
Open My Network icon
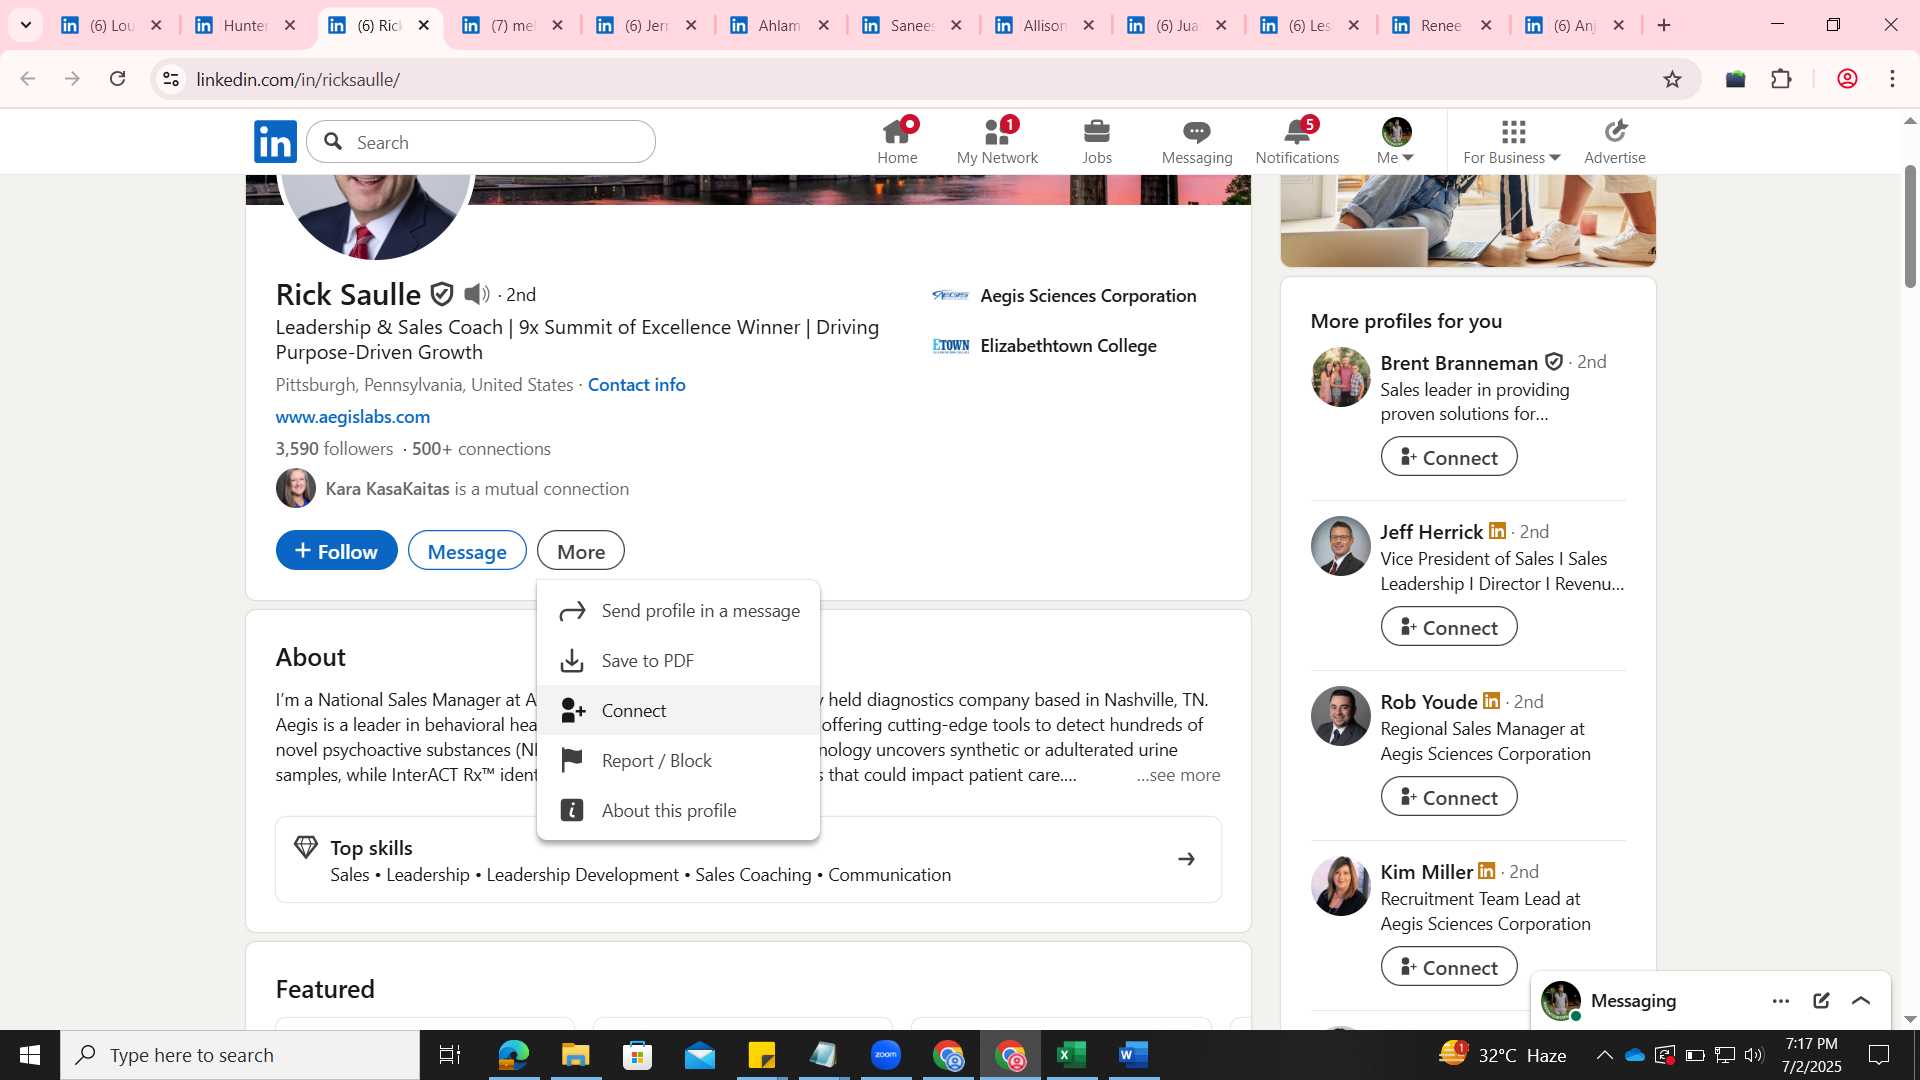tap(997, 141)
